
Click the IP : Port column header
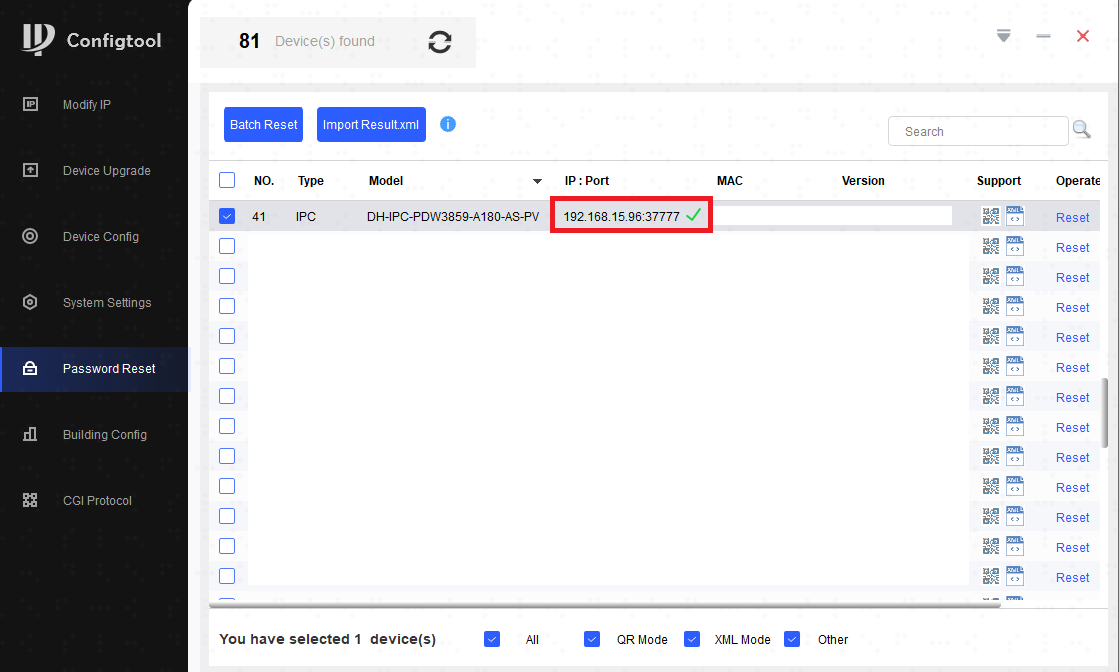(587, 180)
